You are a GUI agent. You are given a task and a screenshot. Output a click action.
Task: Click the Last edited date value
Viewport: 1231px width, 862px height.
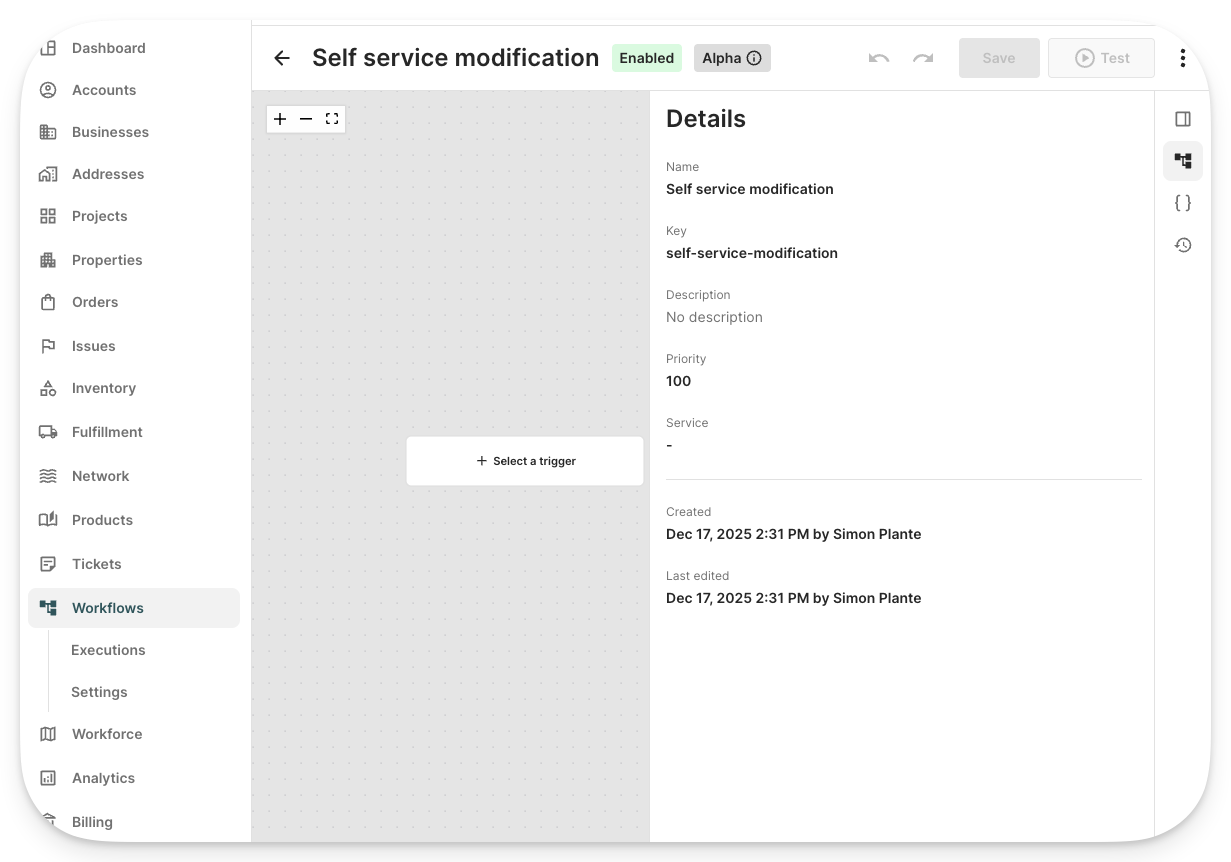[x=793, y=598]
